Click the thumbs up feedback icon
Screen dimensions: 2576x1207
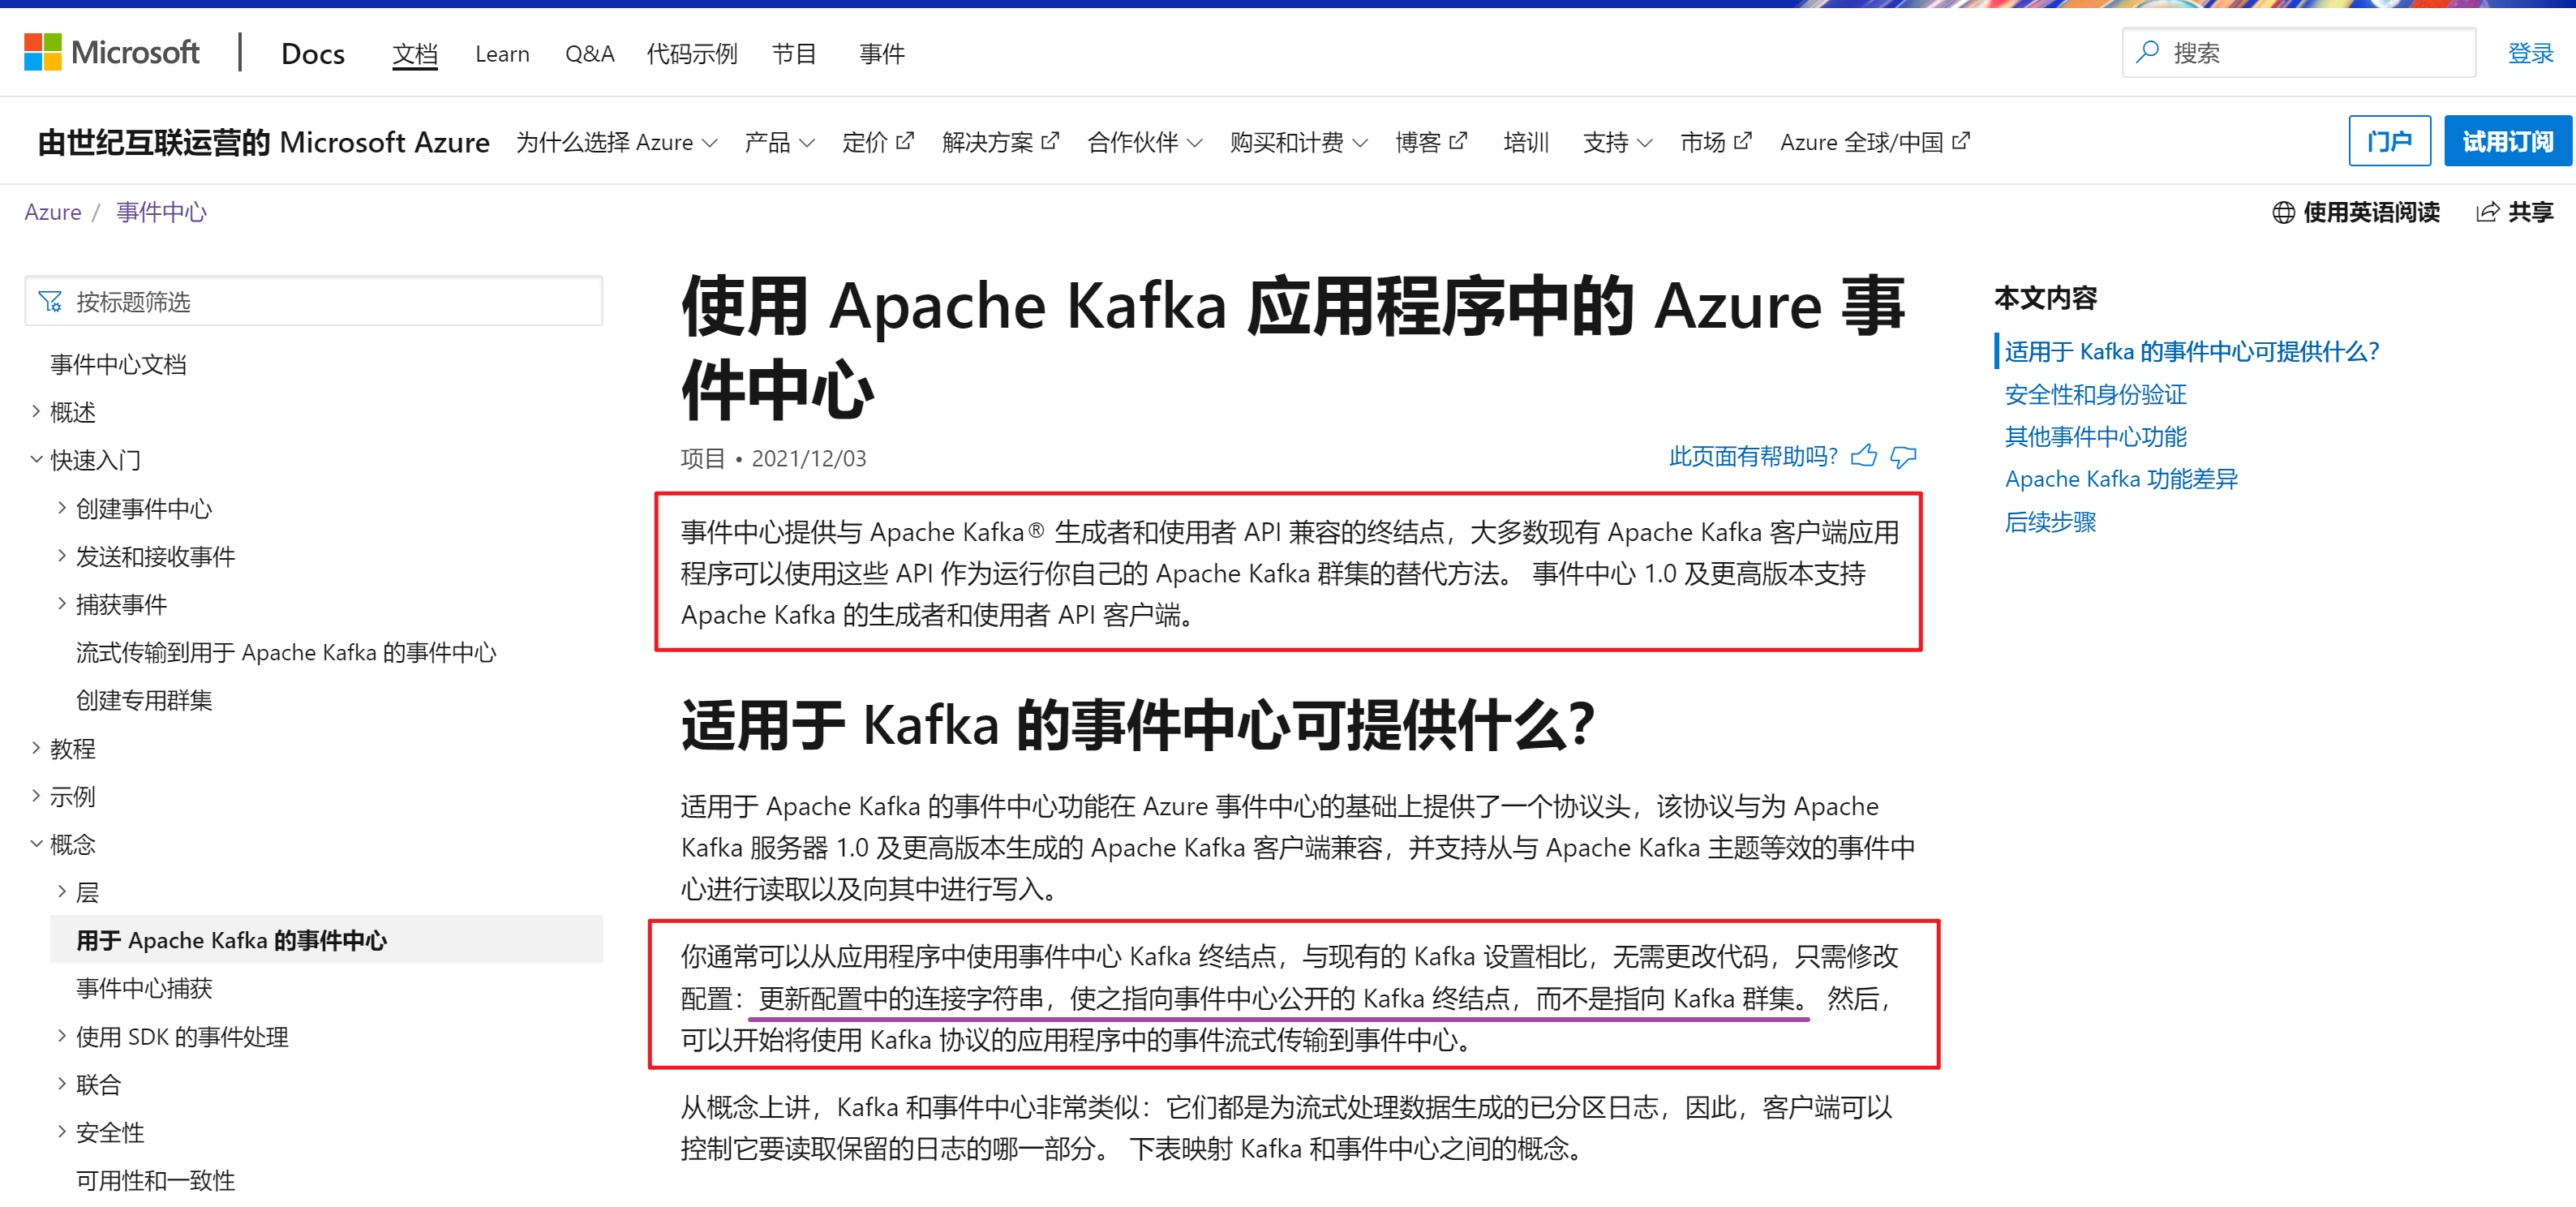pyautogui.click(x=1863, y=457)
